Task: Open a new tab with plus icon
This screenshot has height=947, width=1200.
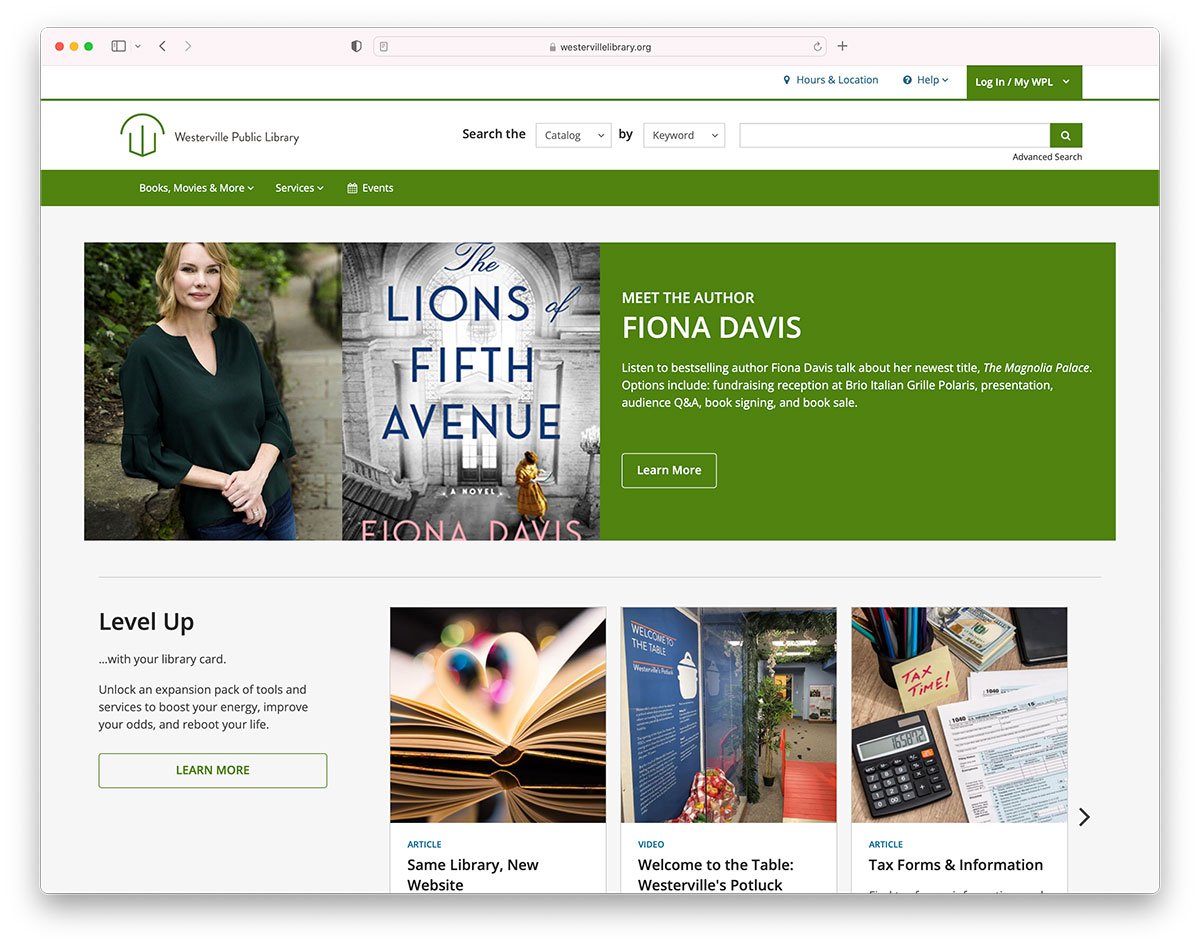Action: 842,46
